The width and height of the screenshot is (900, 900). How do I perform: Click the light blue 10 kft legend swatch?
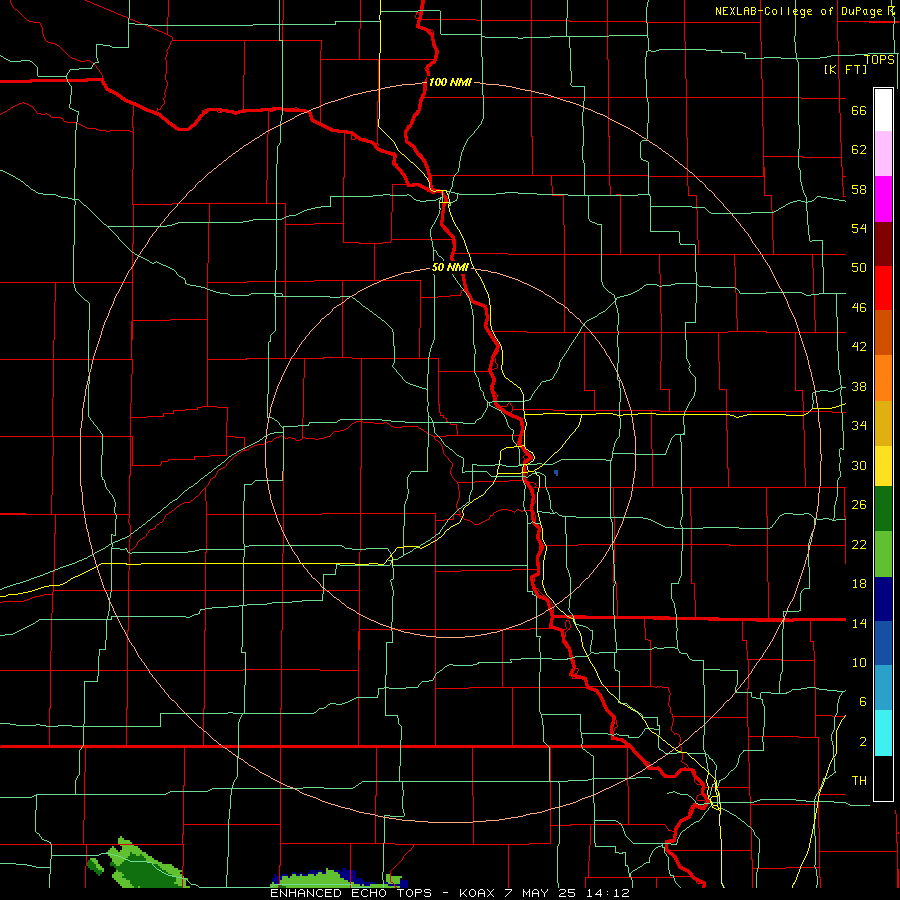[883, 687]
